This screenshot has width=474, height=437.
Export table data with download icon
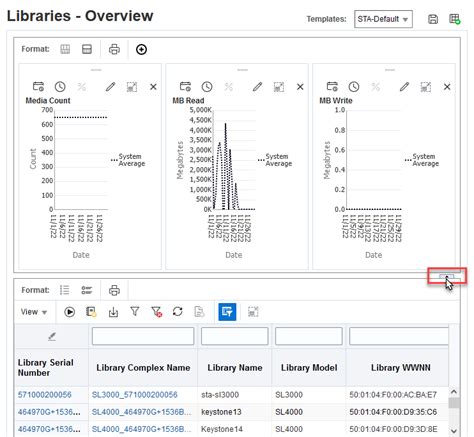pyautogui.click(x=113, y=312)
